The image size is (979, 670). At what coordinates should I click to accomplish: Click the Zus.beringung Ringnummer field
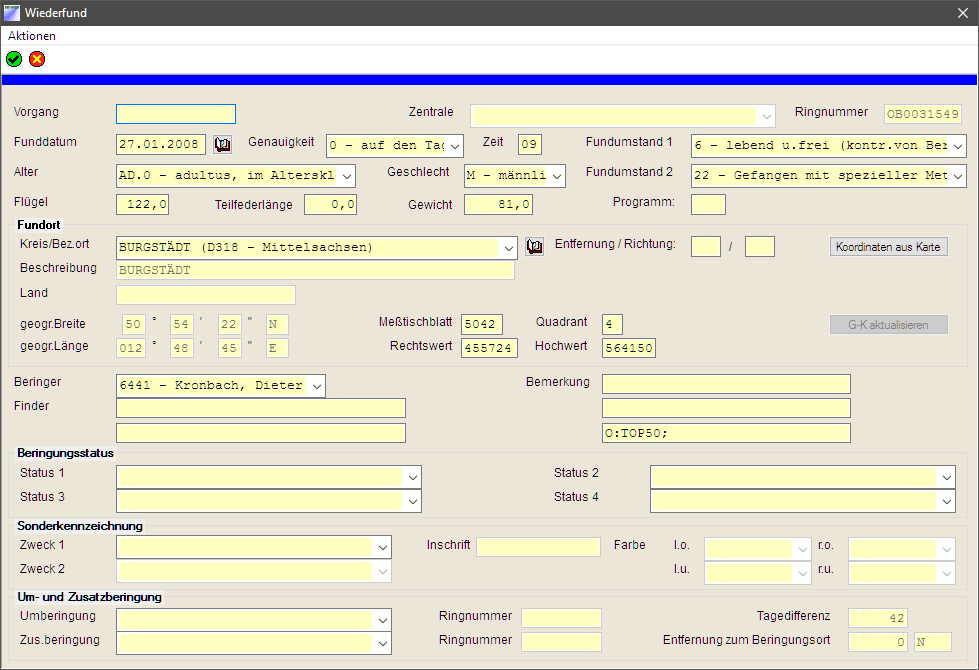pos(561,642)
